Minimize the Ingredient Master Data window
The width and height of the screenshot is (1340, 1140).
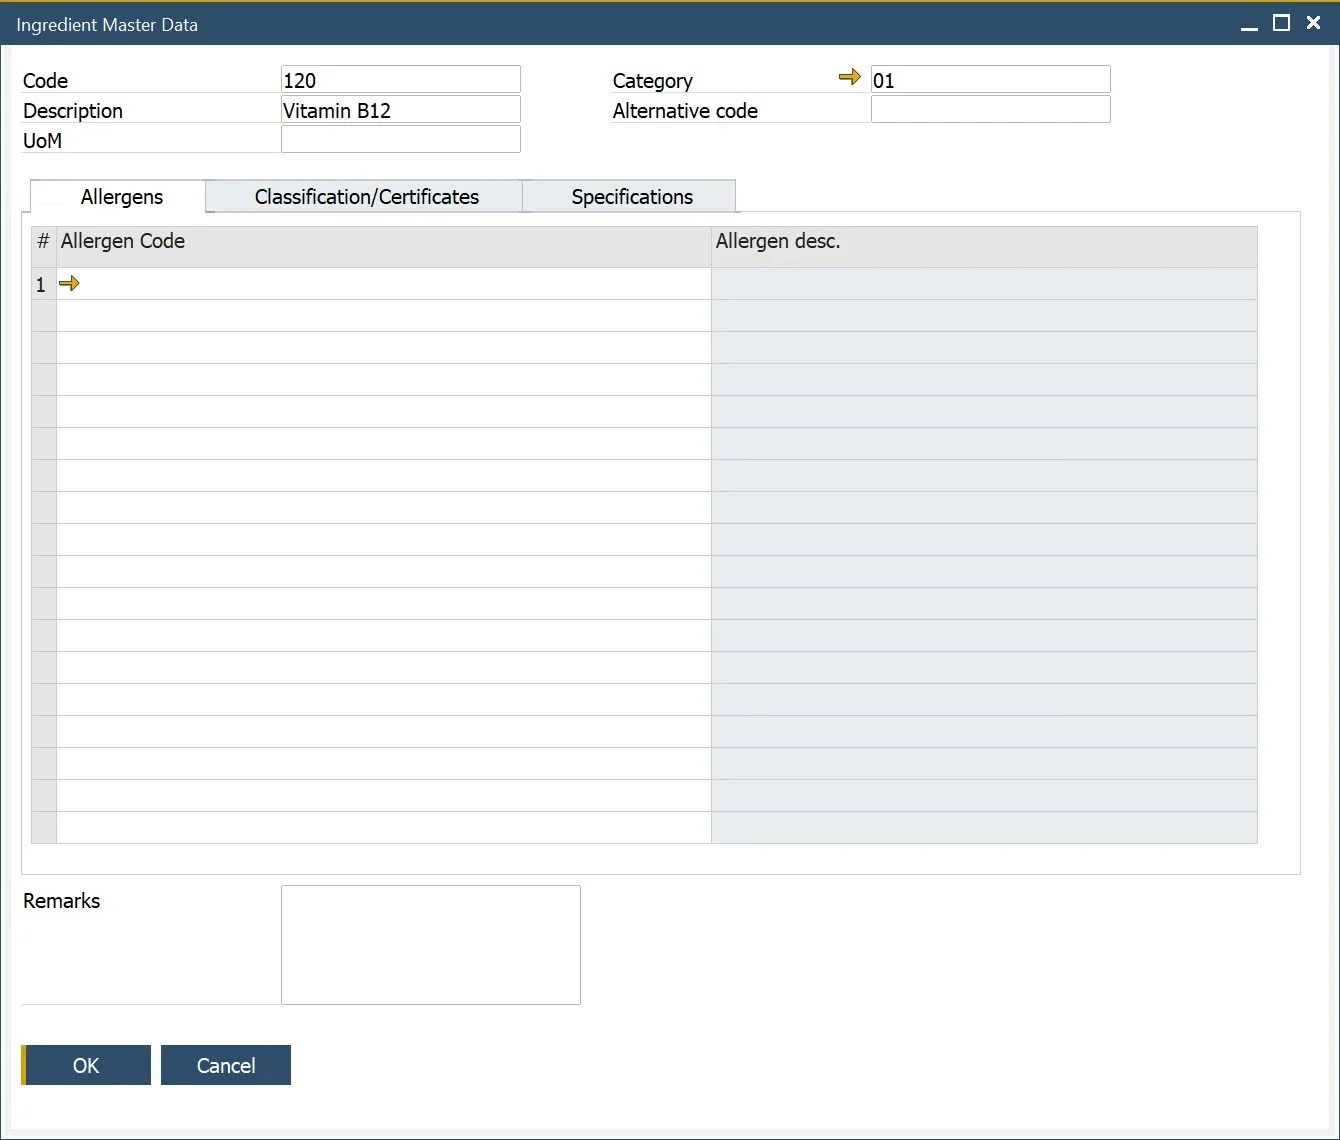click(1249, 25)
